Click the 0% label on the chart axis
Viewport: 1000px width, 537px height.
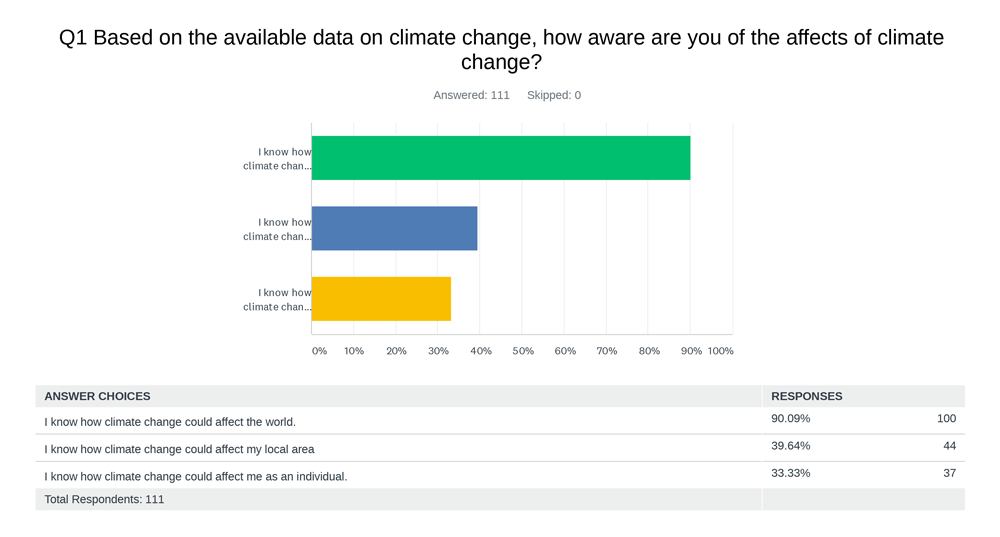coord(319,351)
